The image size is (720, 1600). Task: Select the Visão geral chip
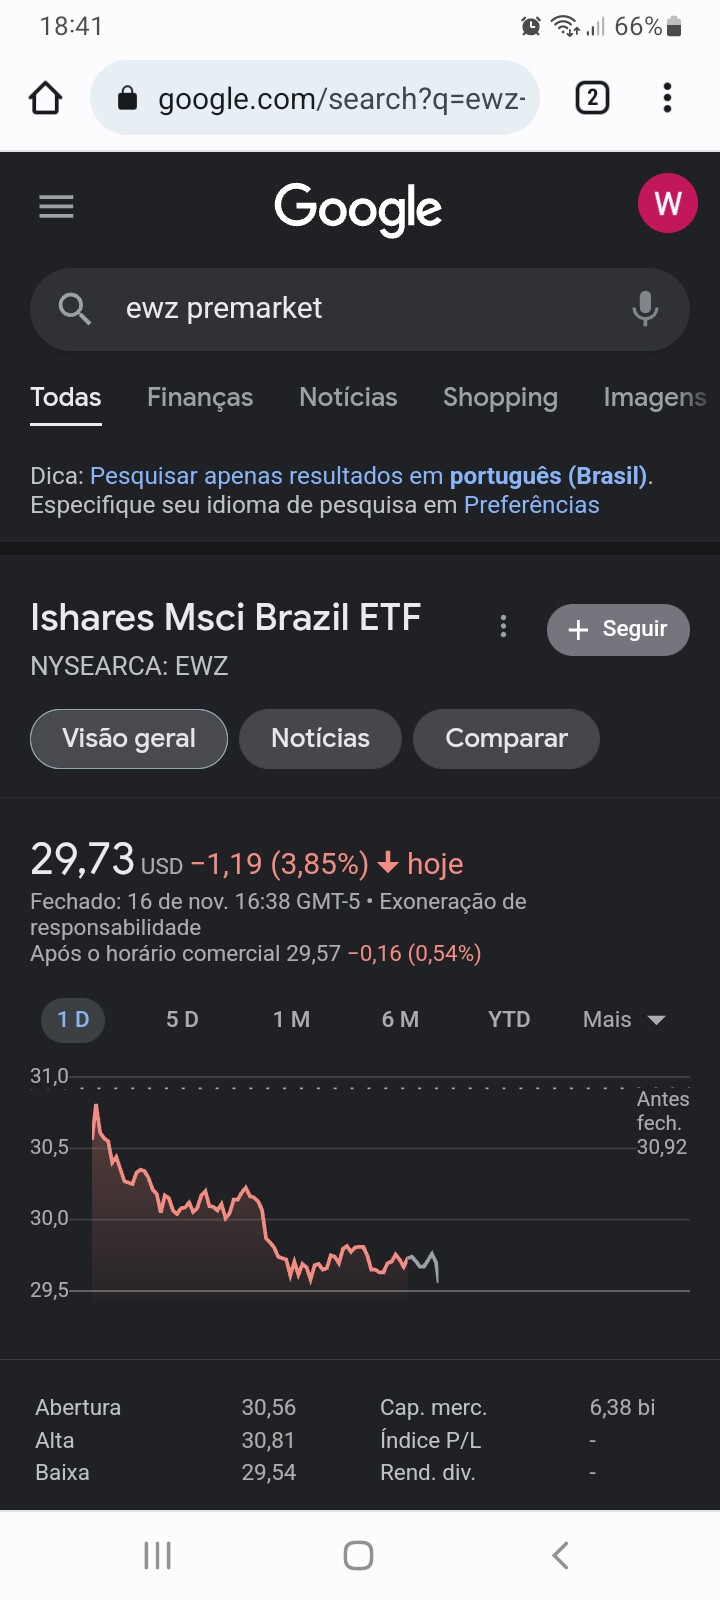point(129,739)
